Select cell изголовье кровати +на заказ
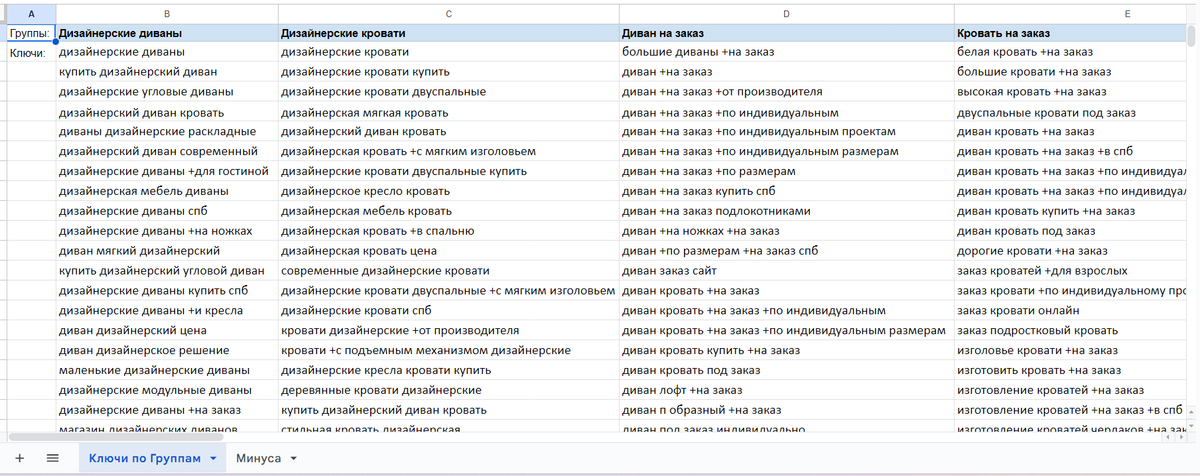This screenshot has width=1200, height=476. 1070,350
